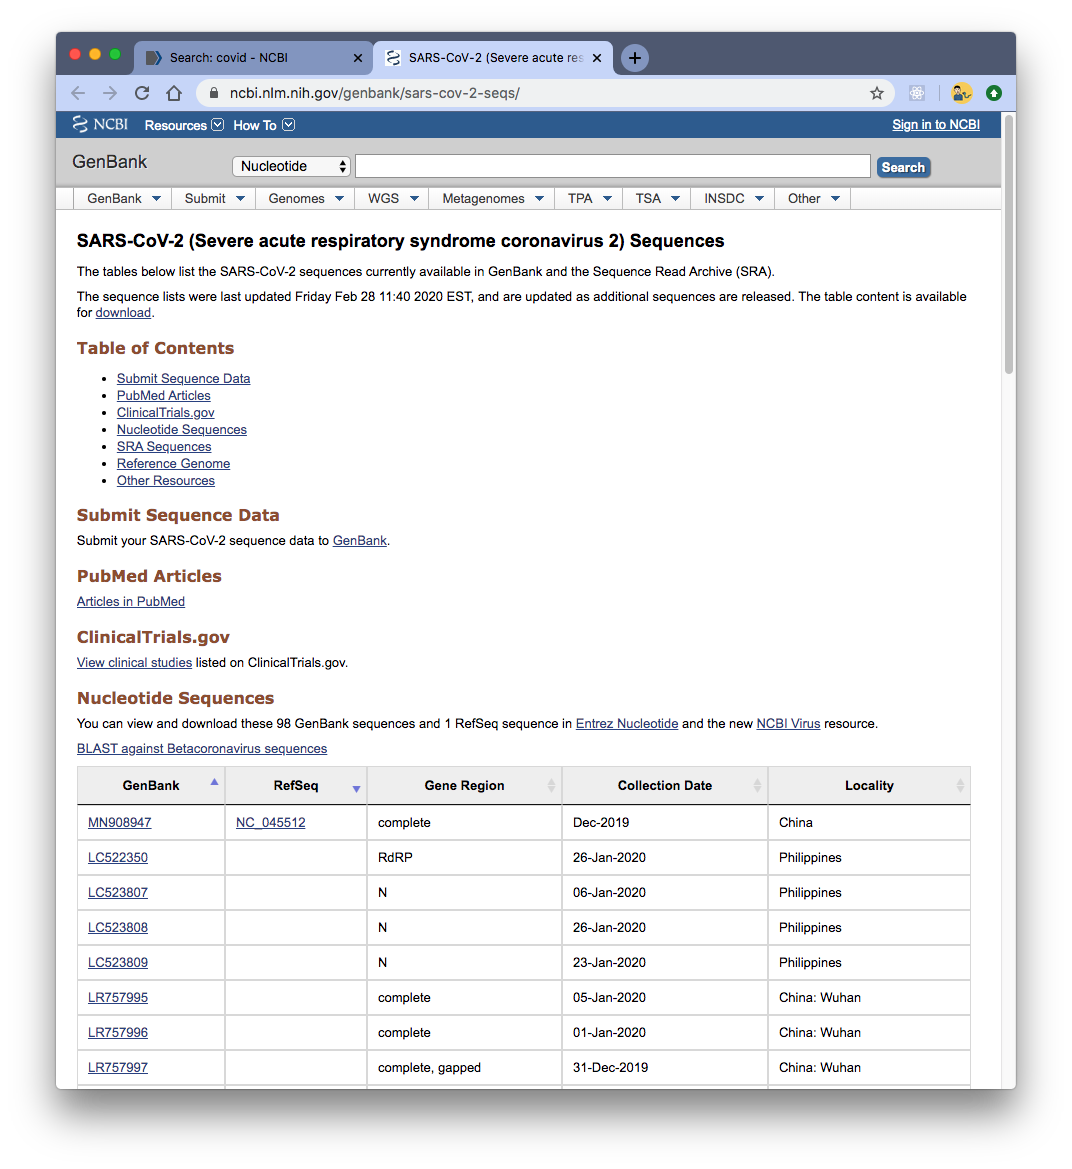The image size is (1072, 1169).
Task: Jump to Reference Genome in contents
Action: pos(173,464)
